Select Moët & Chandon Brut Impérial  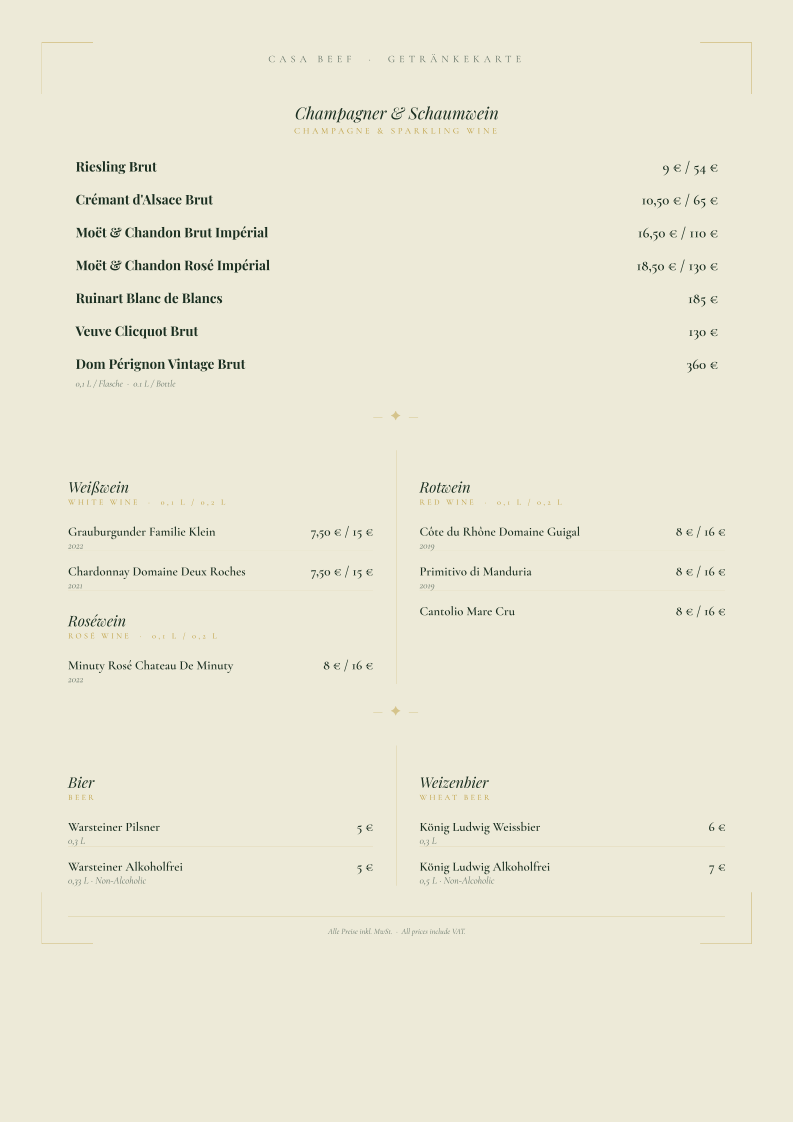(x=396, y=233)
